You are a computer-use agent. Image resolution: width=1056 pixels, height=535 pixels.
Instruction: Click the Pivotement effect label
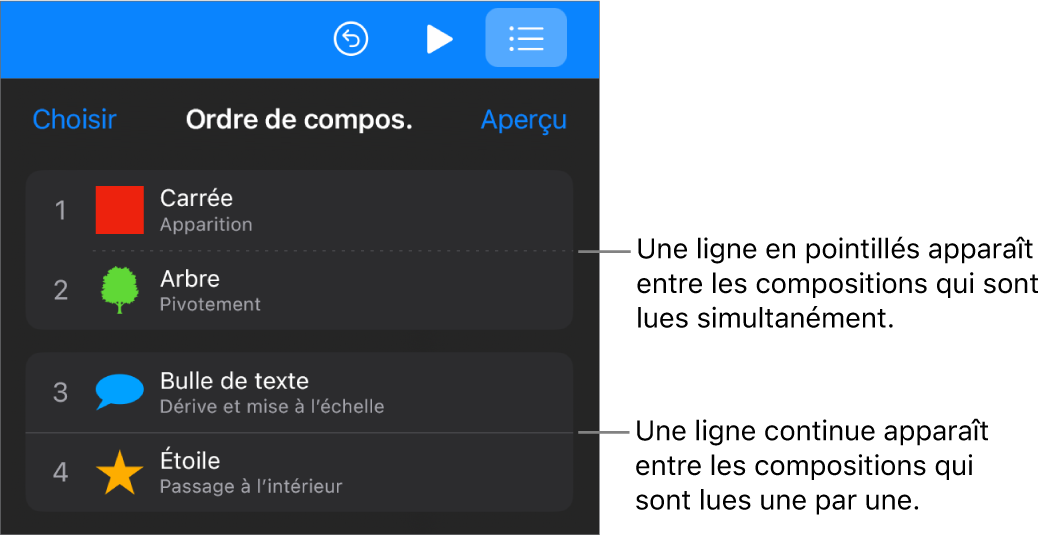click(x=210, y=304)
